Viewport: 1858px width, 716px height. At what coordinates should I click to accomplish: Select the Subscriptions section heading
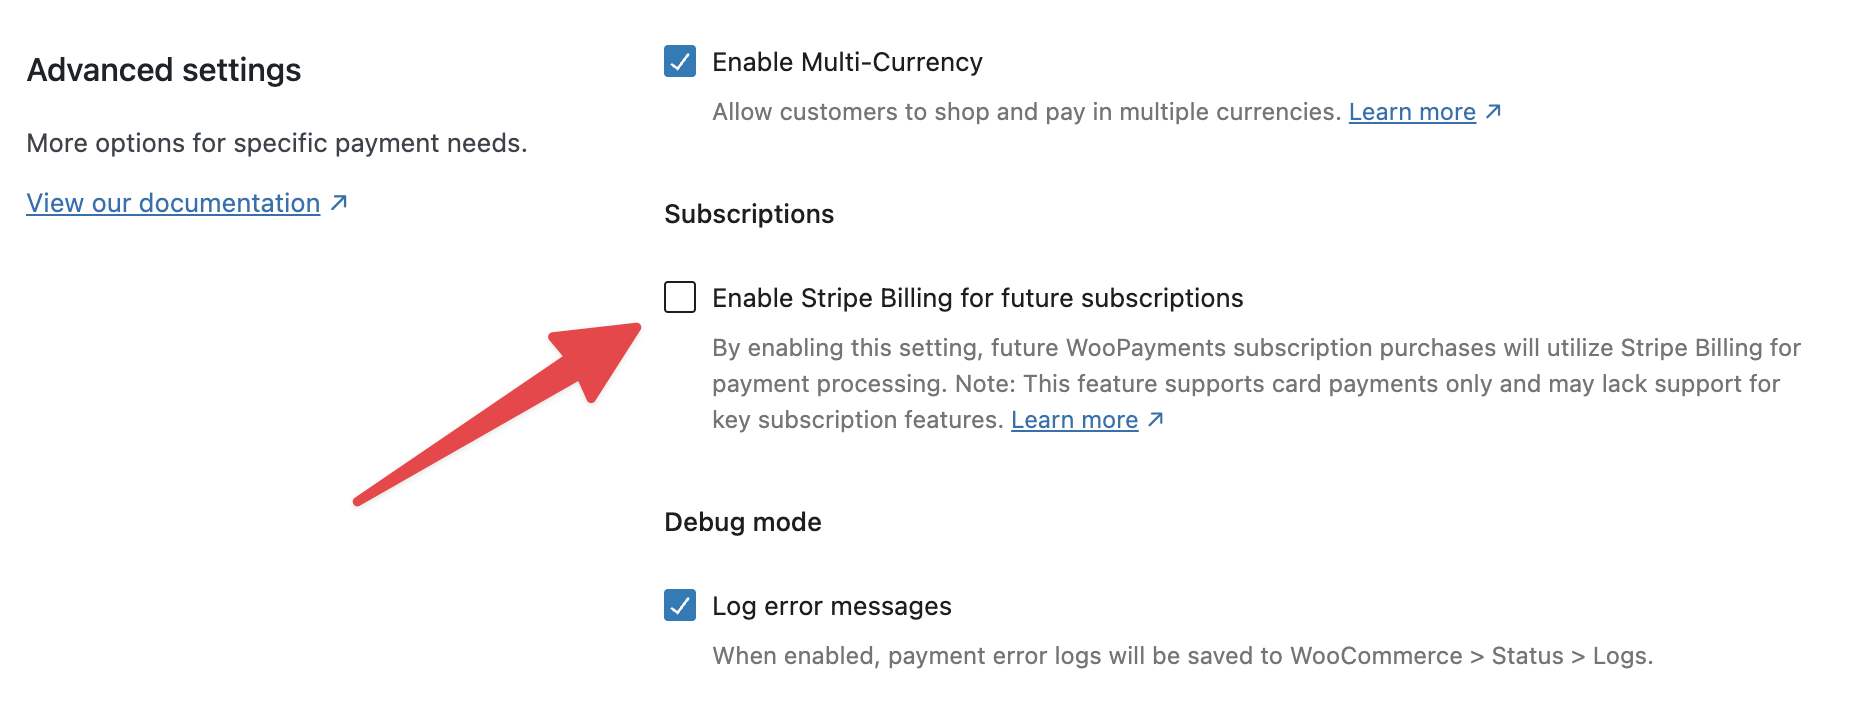[x=749, y=214]
